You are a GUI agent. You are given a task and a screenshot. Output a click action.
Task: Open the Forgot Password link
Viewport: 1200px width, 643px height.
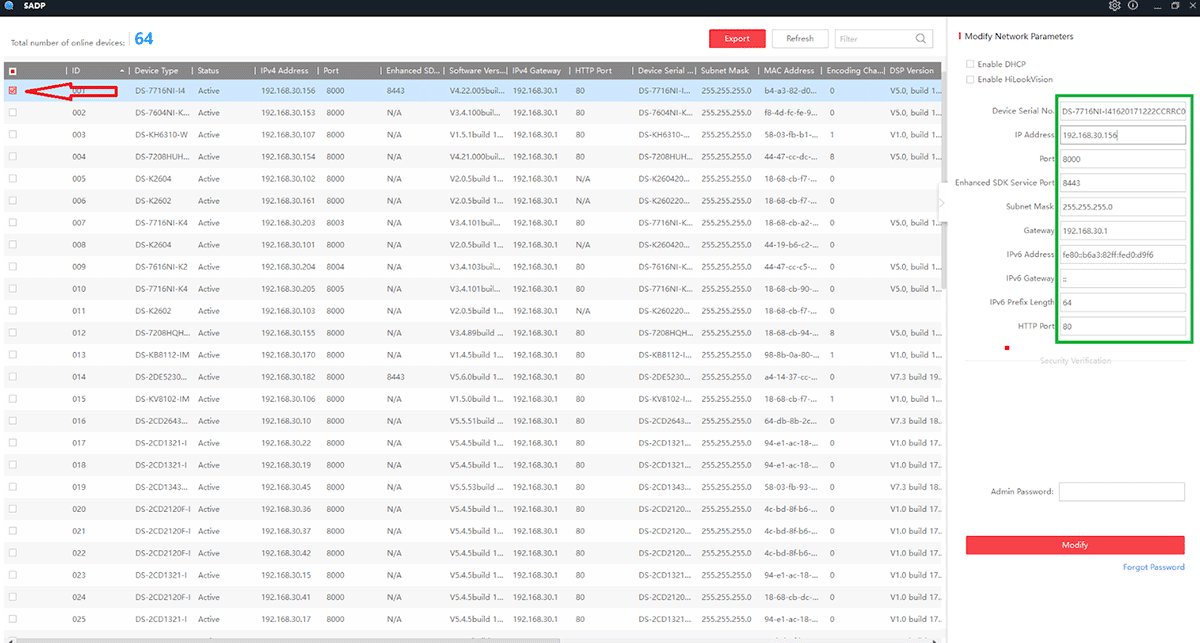(x=1154, y=567)
